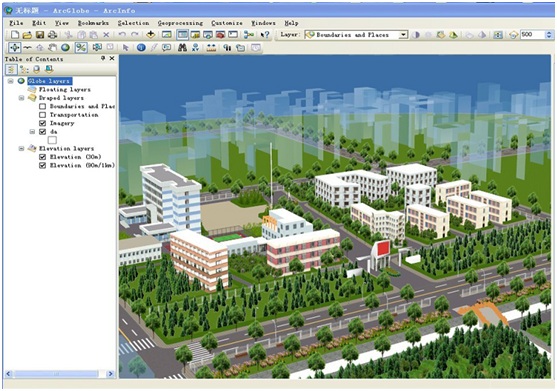Viewport: 557px width, 391px height.
Task: Click the What's This help icon
Action: pyautogui.click(x=265, y=35)
